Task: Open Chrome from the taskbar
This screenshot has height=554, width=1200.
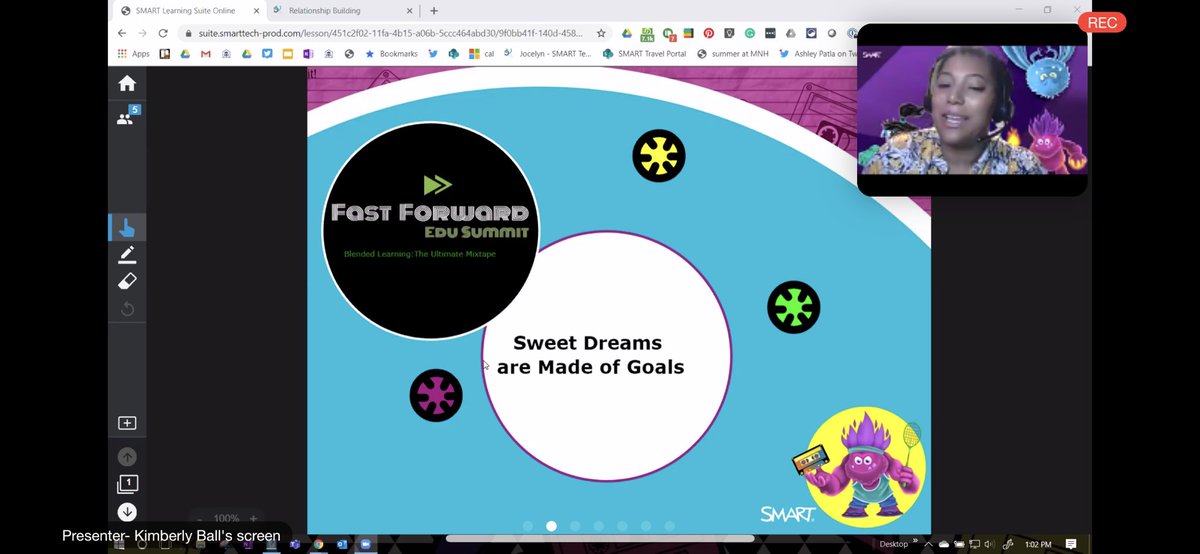Action: point(318,544)
